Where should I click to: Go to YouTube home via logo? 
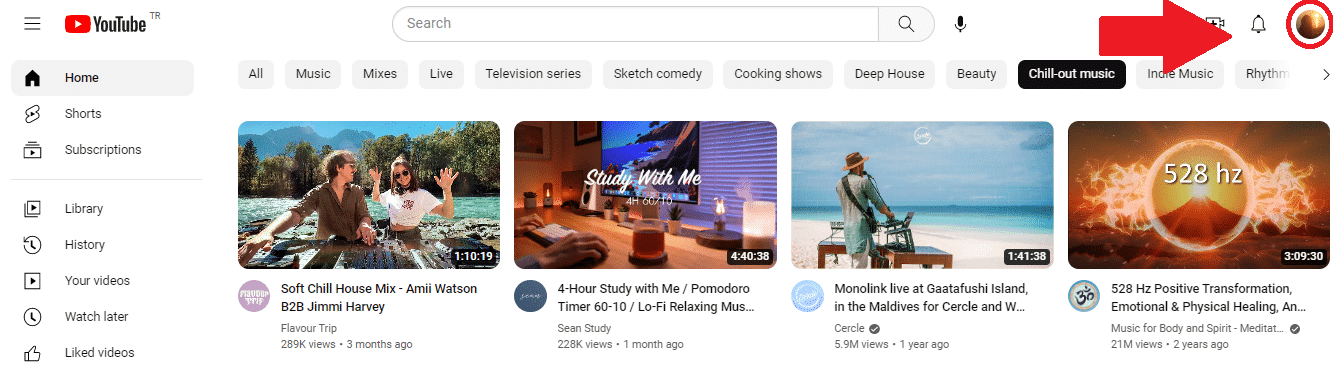coord(105,23)
